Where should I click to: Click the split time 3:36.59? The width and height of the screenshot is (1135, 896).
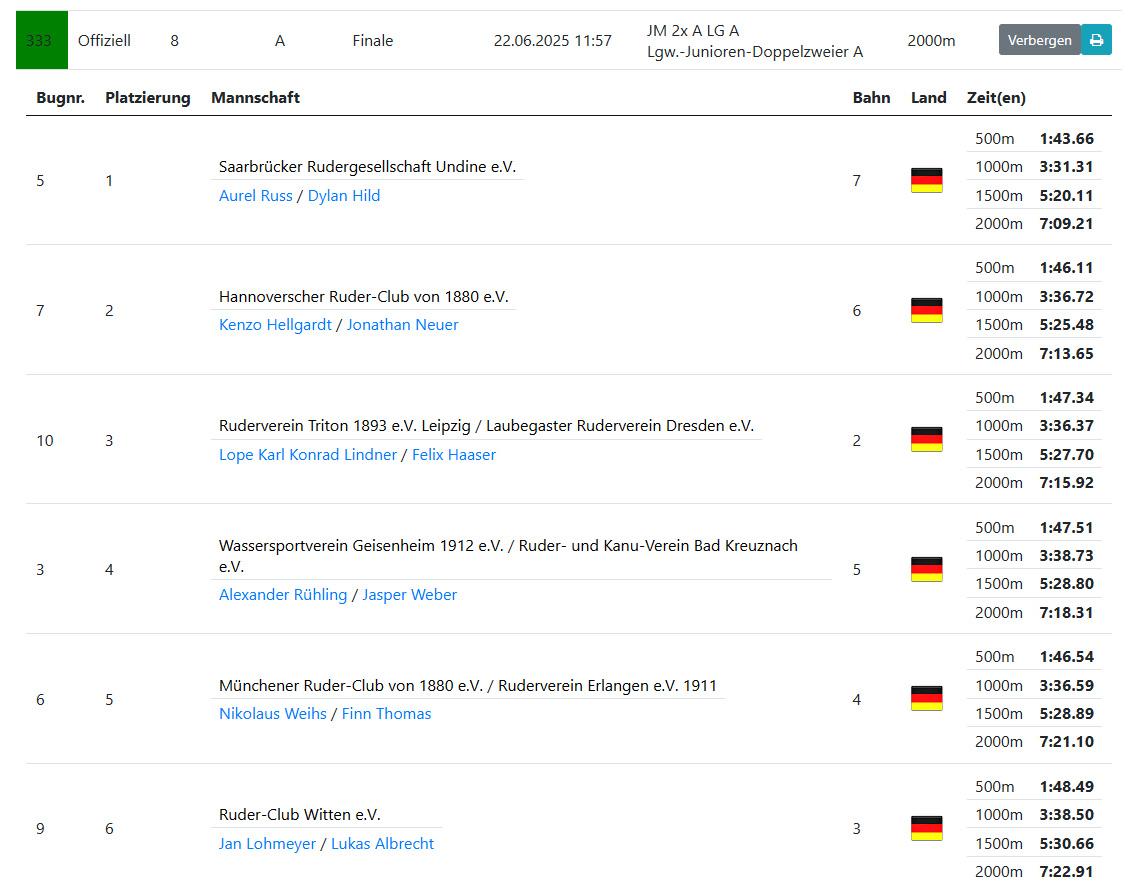(x=1066, y=685)
